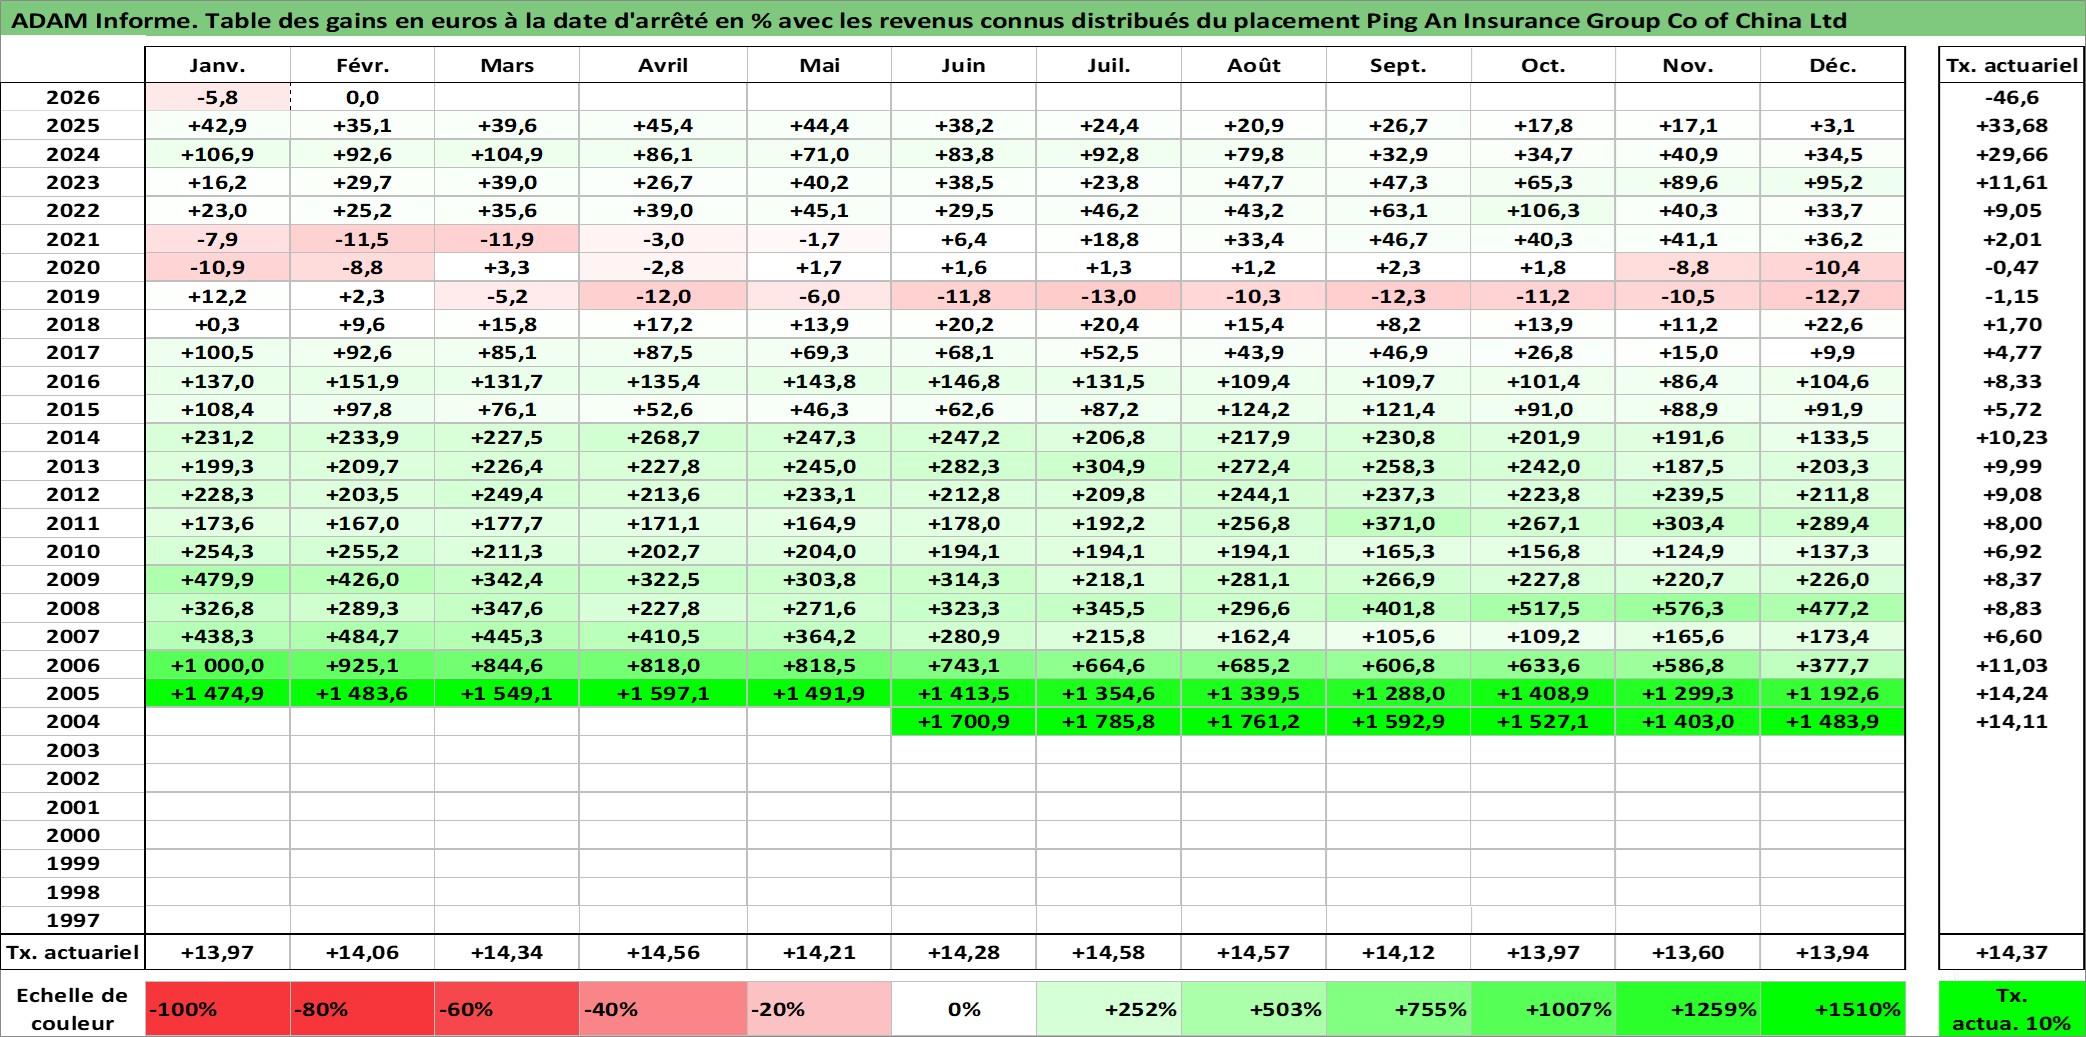
Task: Click the +95,2 cell for December 2023
Action: [x=1832, y=182]
